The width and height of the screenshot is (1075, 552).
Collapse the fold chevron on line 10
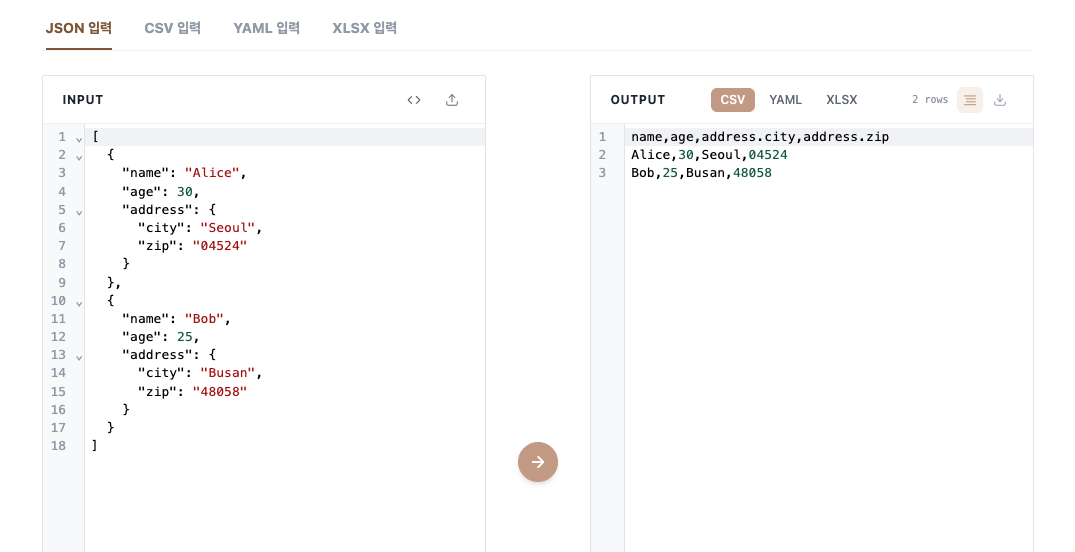[79, 303]
